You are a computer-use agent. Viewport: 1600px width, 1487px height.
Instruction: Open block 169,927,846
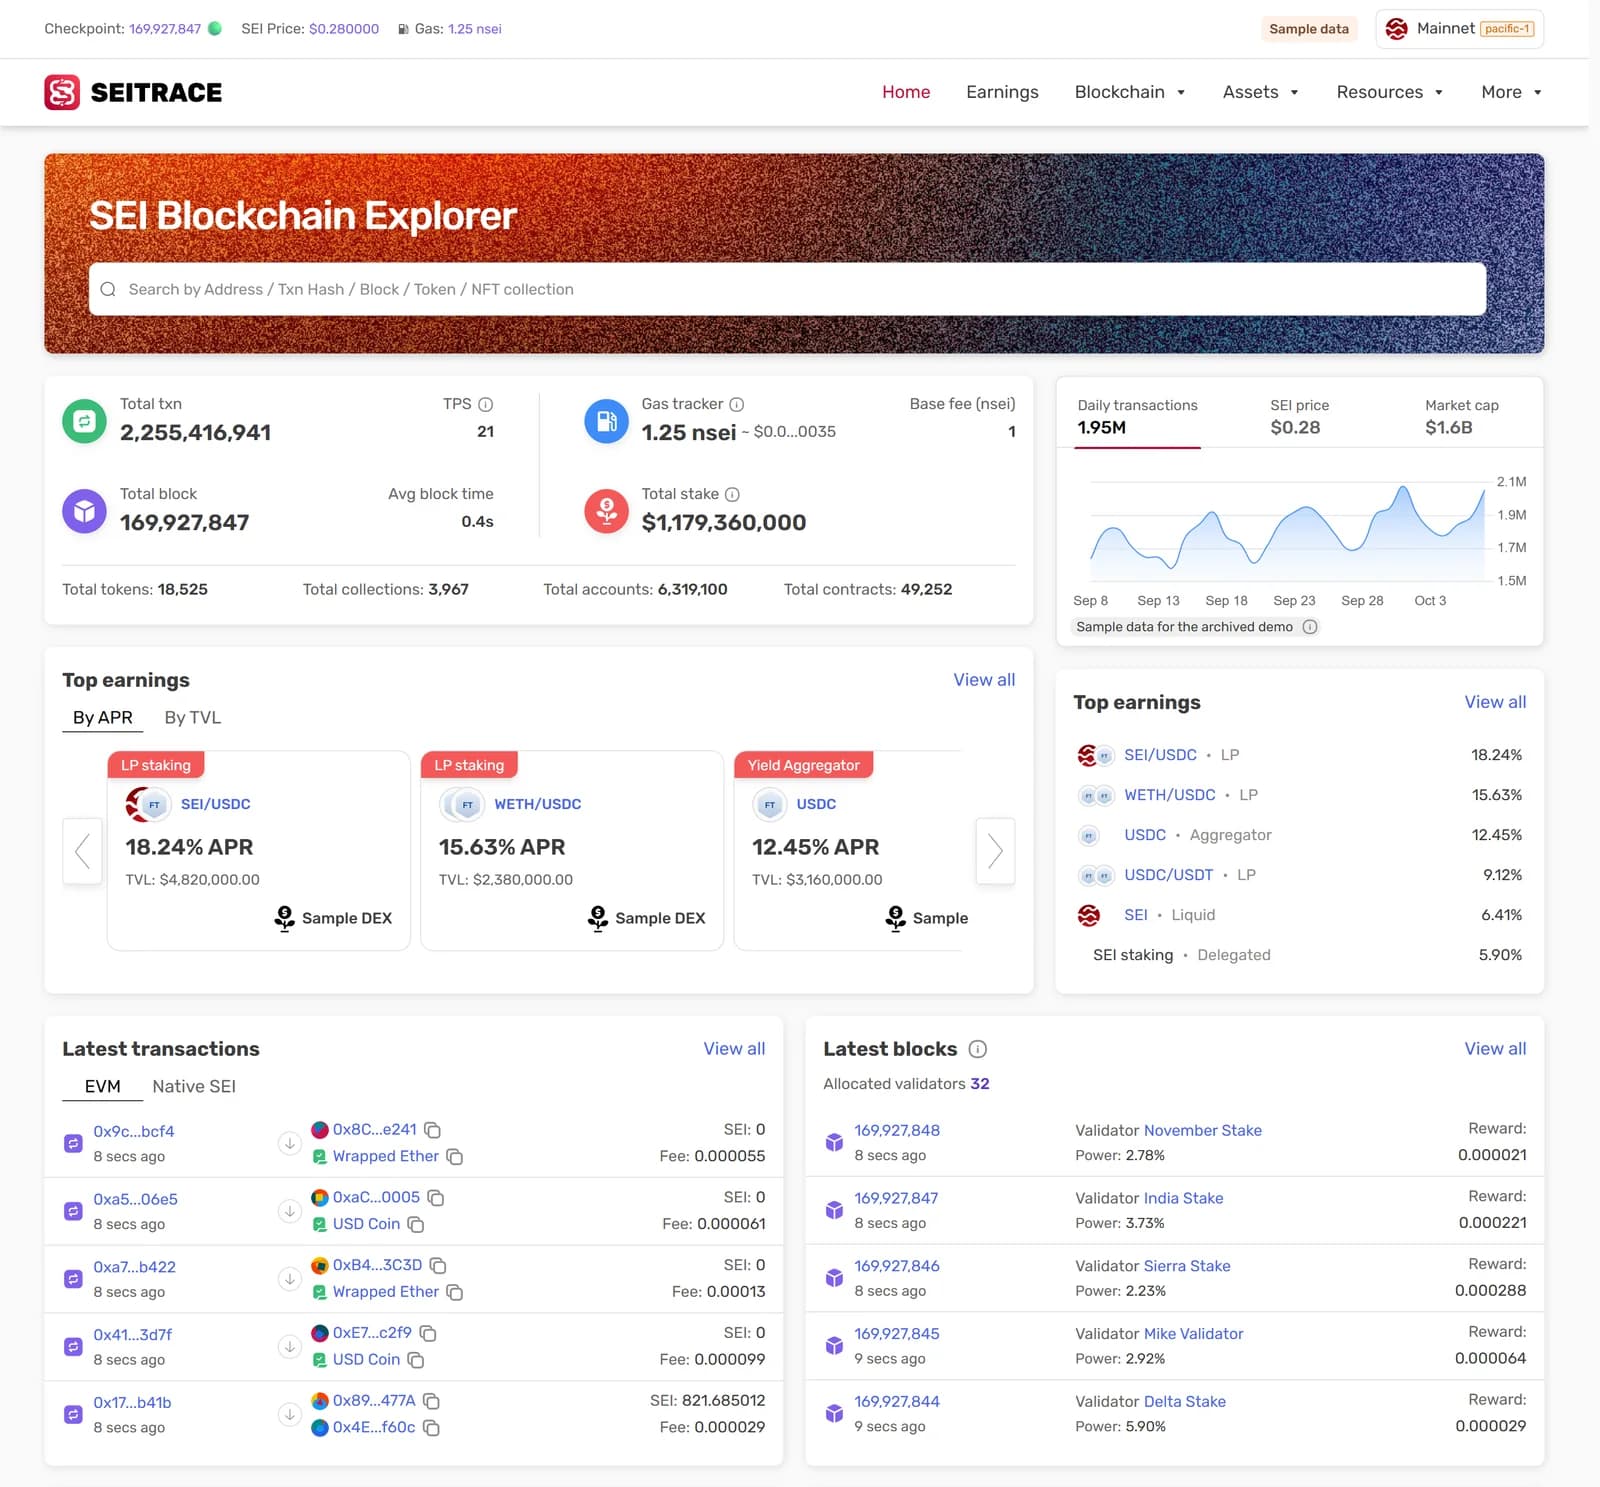point(897,1266)
